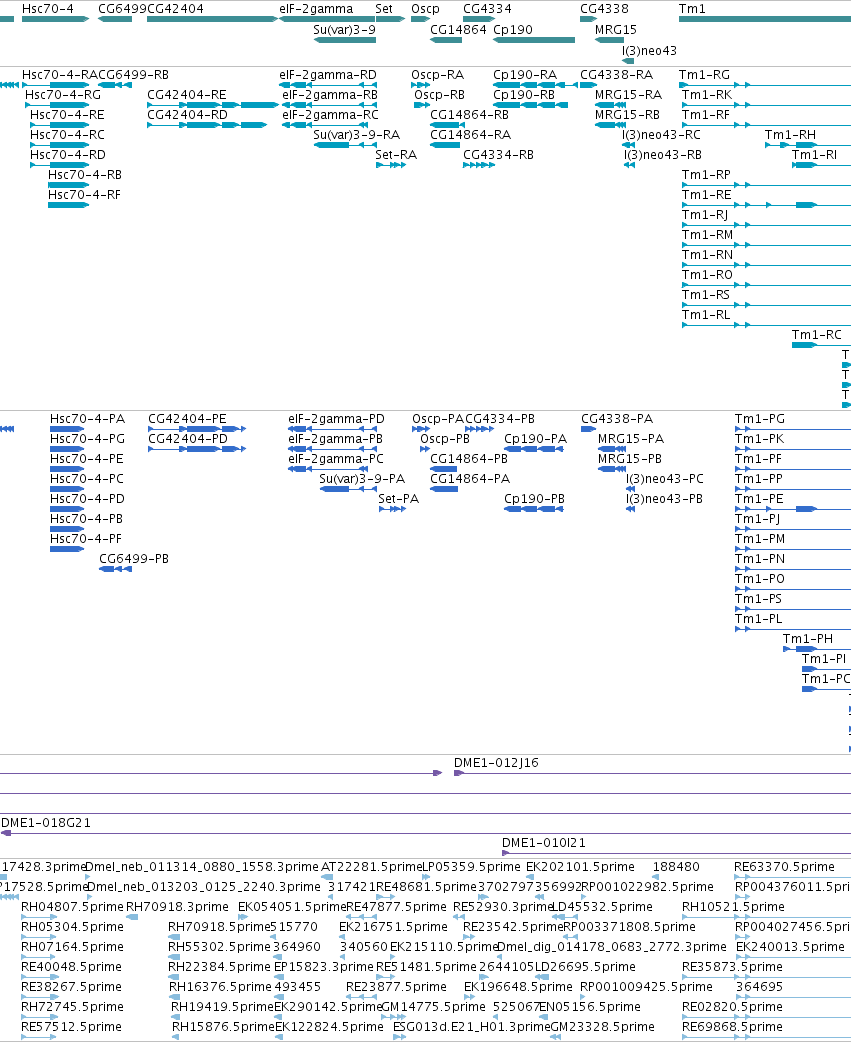851x1042 pixels.
Task: Click protein Su(var)3-9-PA
Action: [x=362, y=479]
